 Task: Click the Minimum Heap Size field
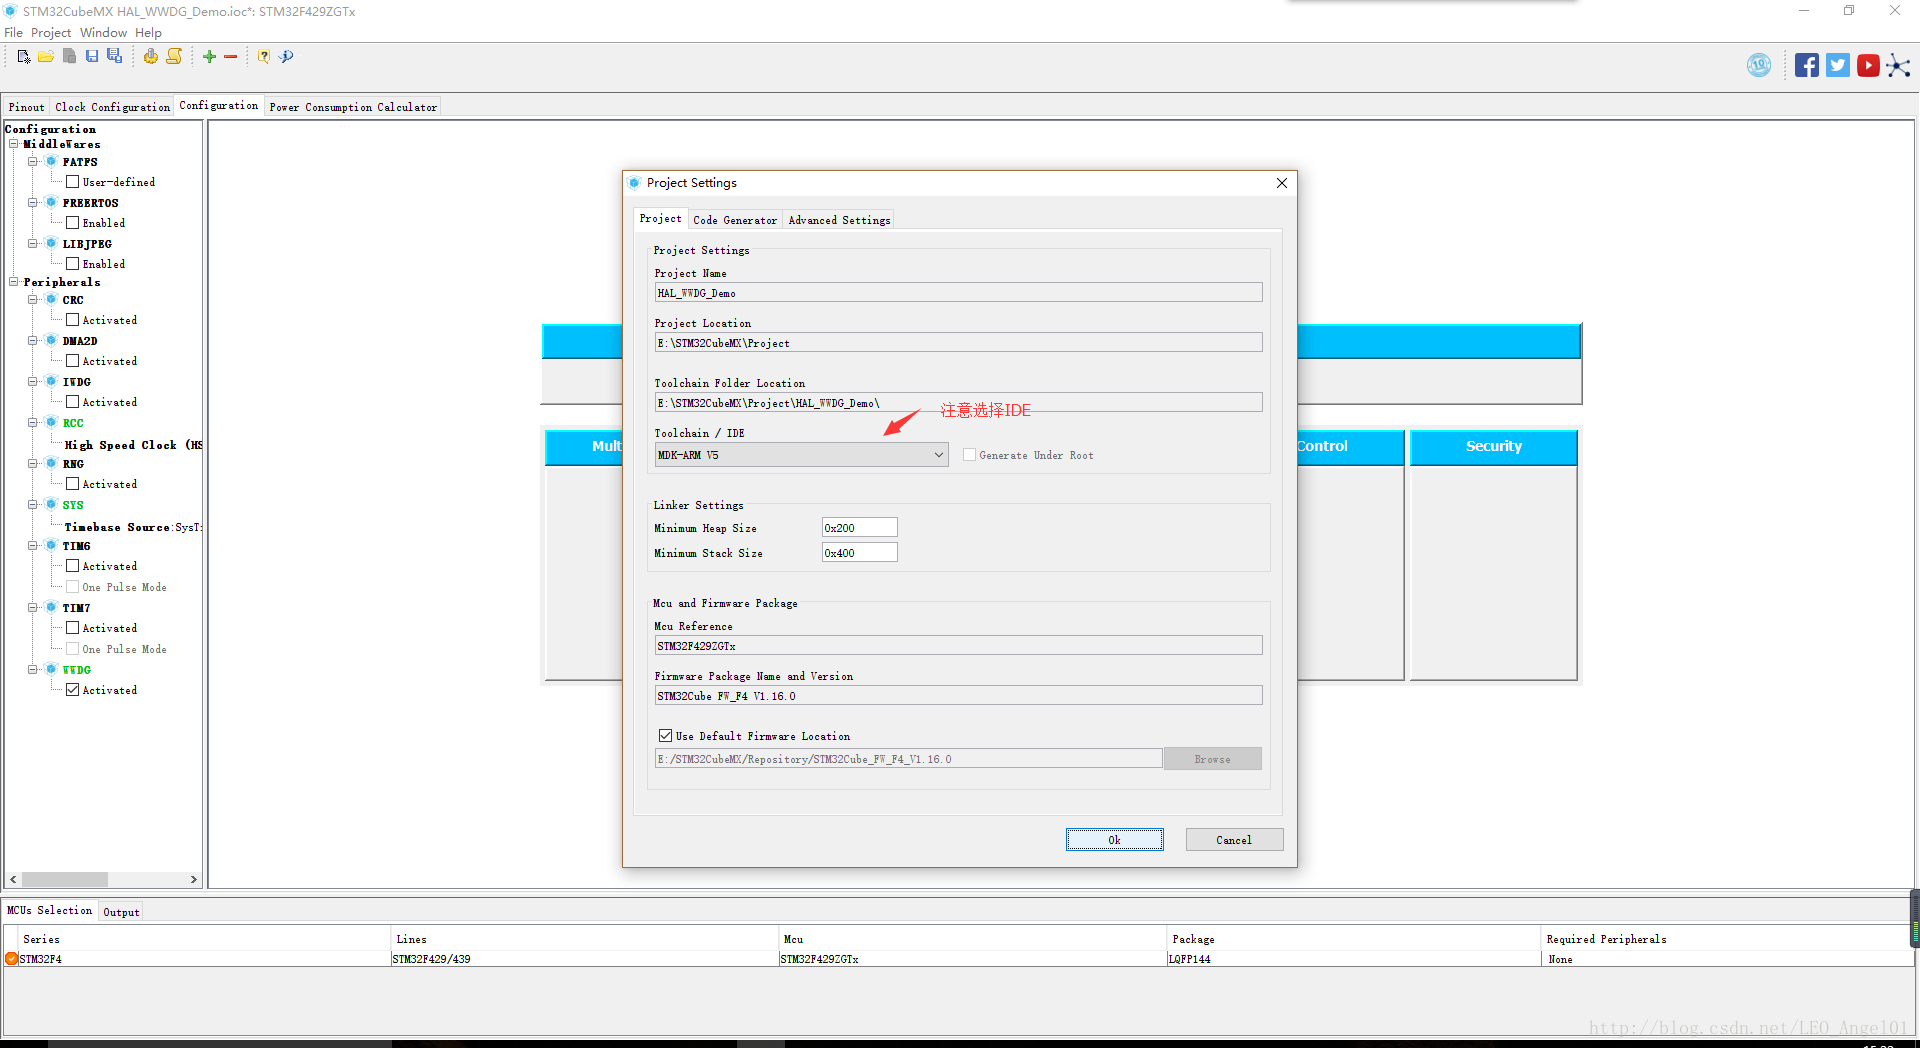click(x=860, y=528)
